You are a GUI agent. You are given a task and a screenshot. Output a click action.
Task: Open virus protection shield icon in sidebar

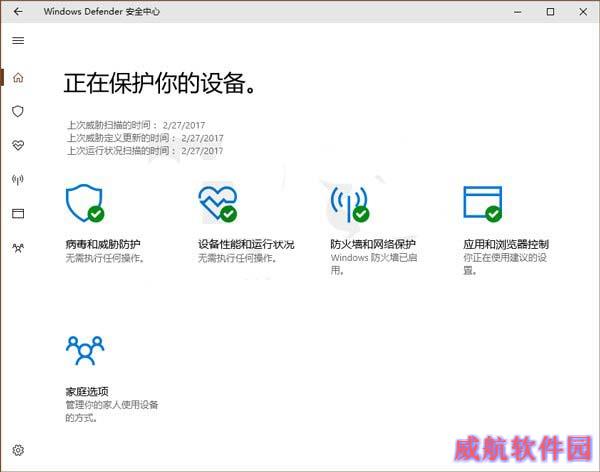click(18, 111)
